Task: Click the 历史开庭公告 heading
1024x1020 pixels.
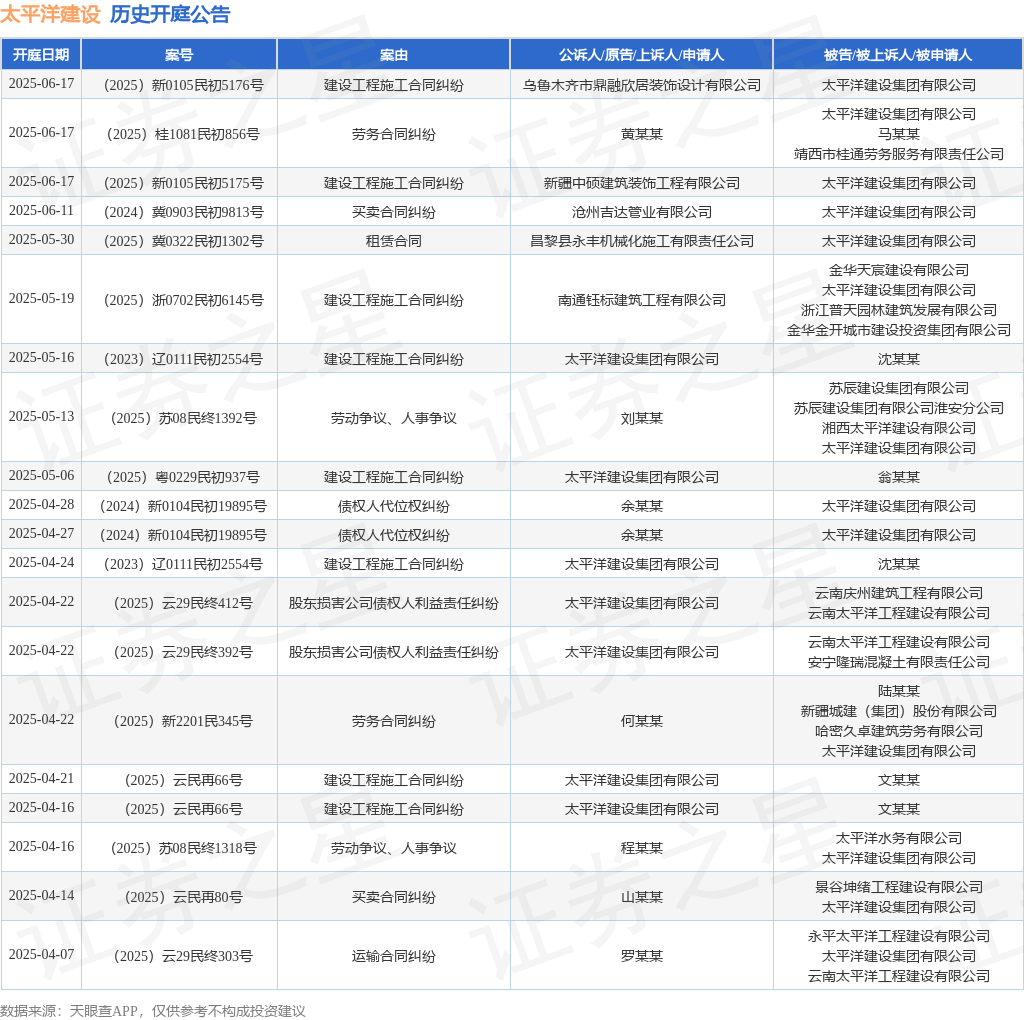Action: click(170, 14)
